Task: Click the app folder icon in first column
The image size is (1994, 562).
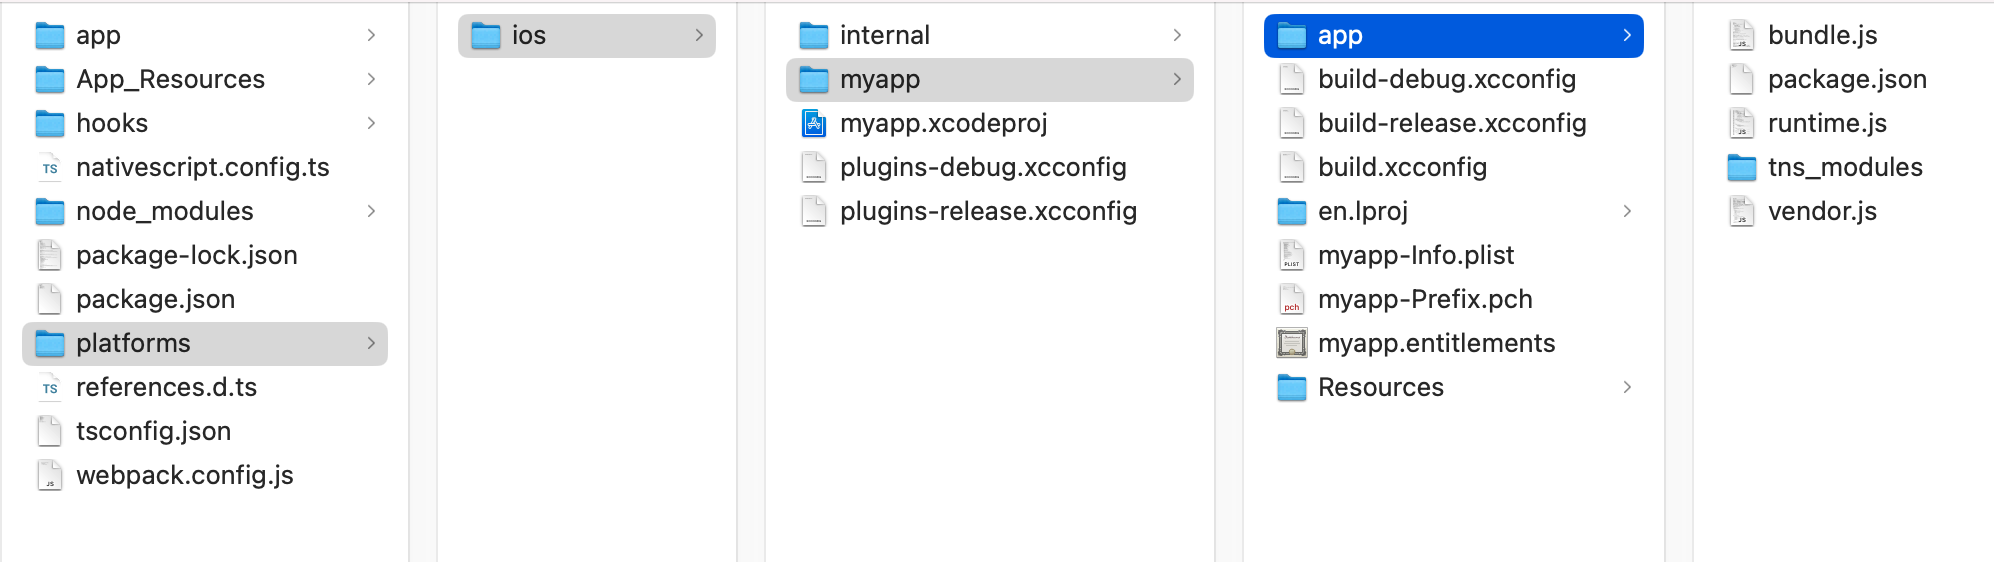Action: (50, 36)
